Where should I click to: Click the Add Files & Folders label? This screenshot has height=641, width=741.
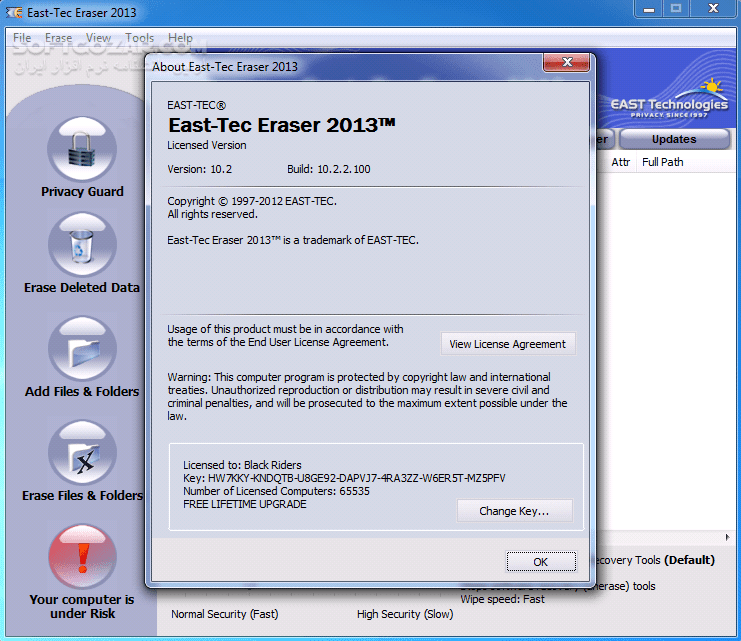[82, 391]
